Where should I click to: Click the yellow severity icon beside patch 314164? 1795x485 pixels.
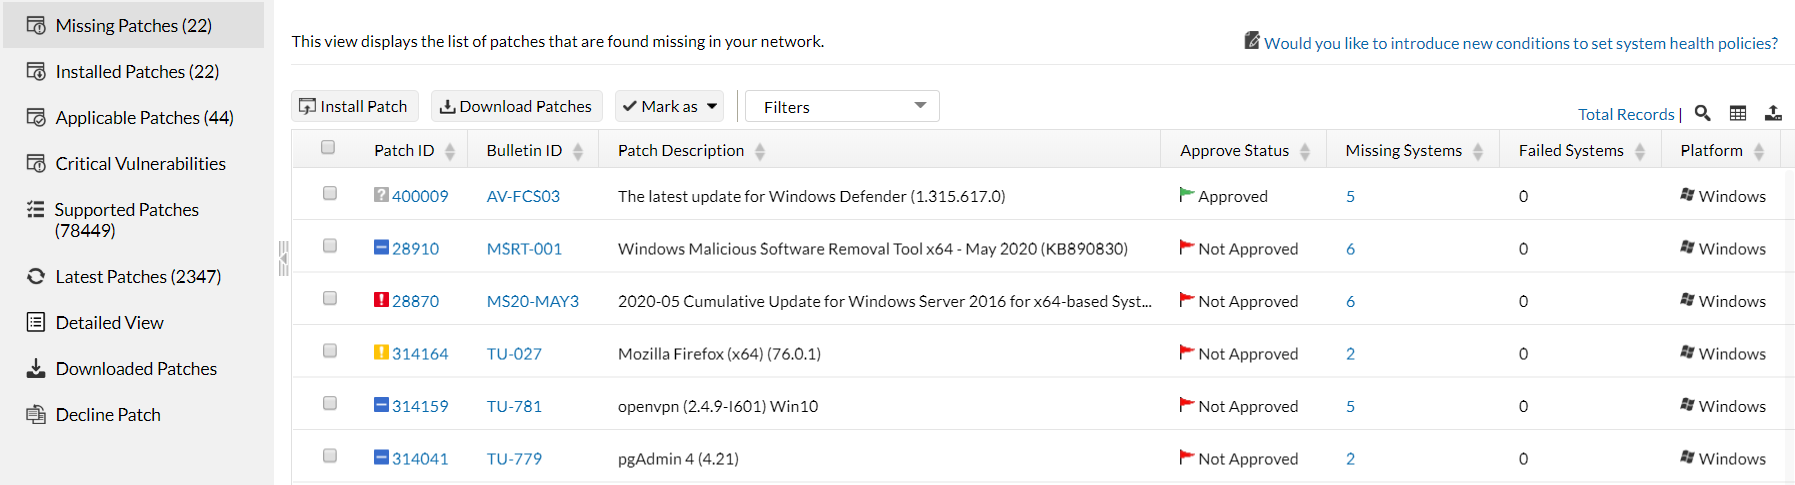point(381,352)
